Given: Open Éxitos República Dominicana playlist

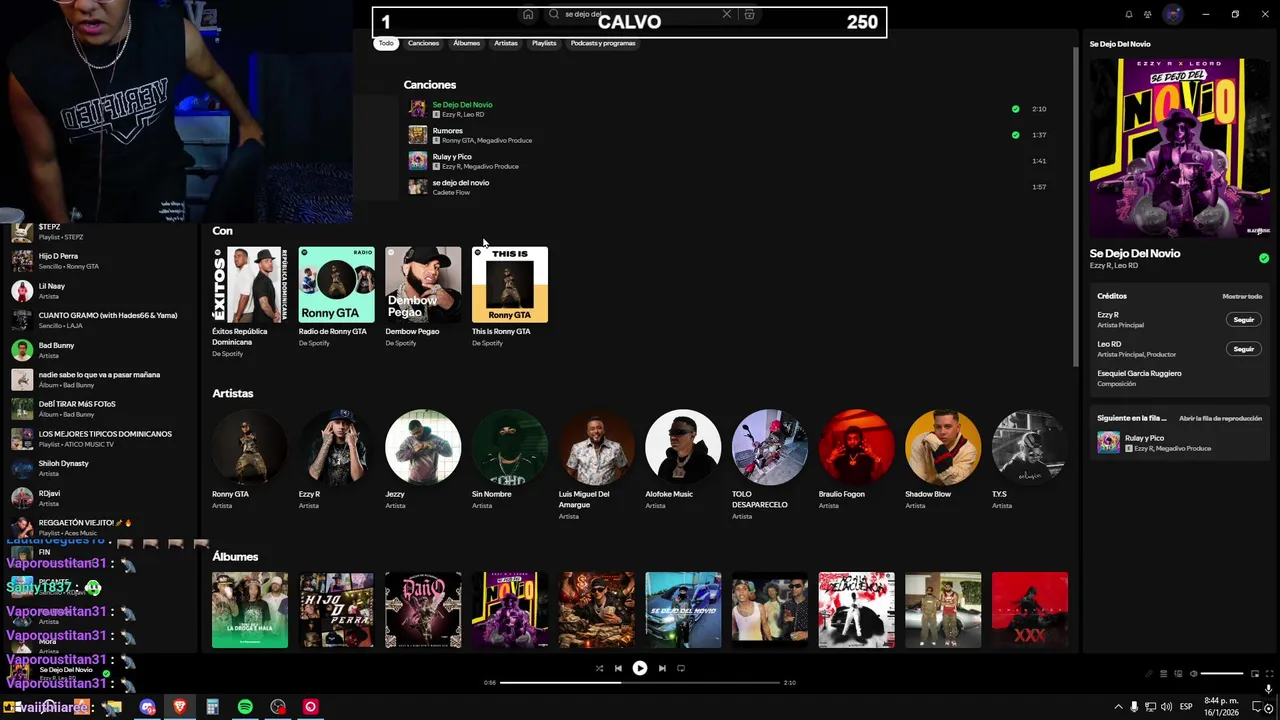Looking at the screenshot, I should [x=249, y=302].
